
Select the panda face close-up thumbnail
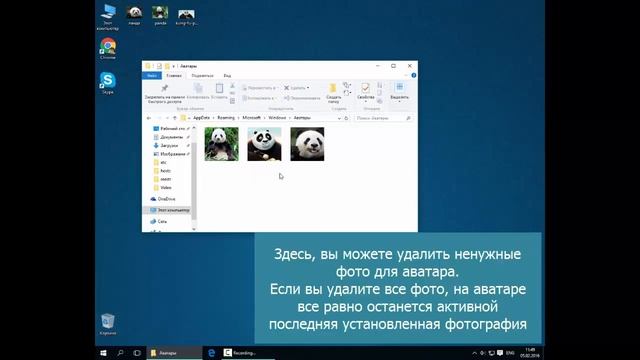coord(307,144)
